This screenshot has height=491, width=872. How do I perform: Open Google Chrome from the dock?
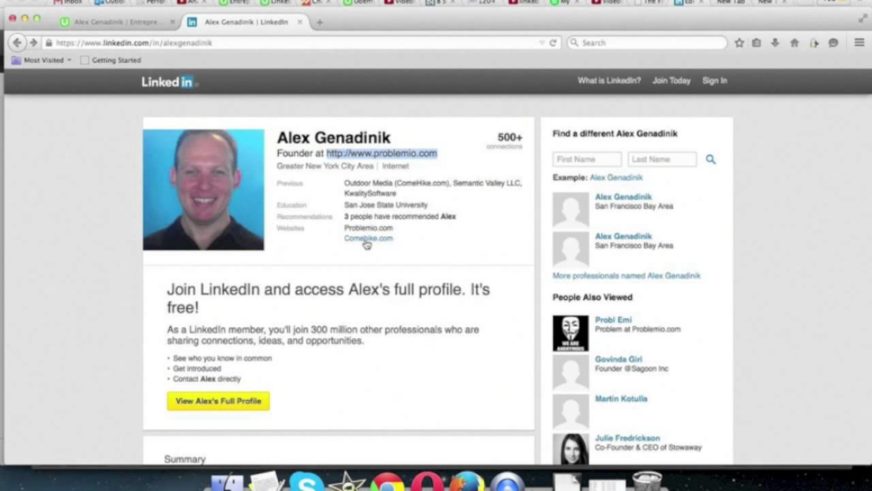(388, 483)
